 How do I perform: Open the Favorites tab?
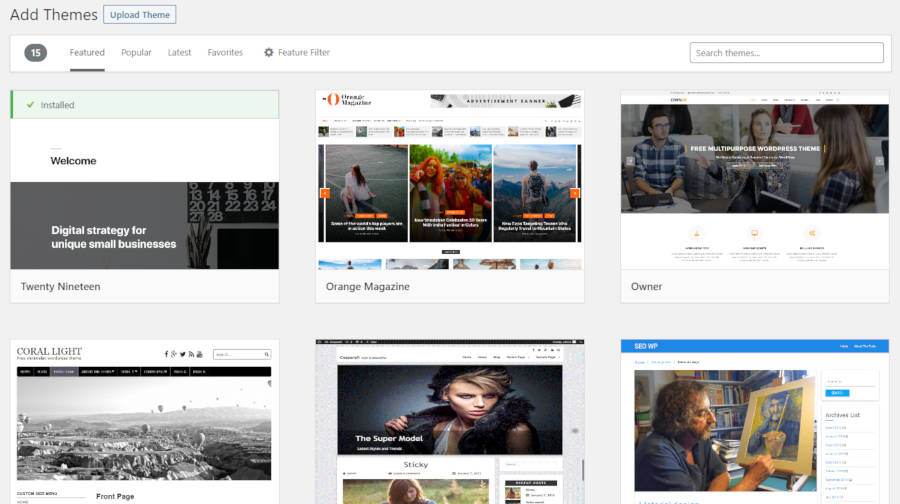225,52
